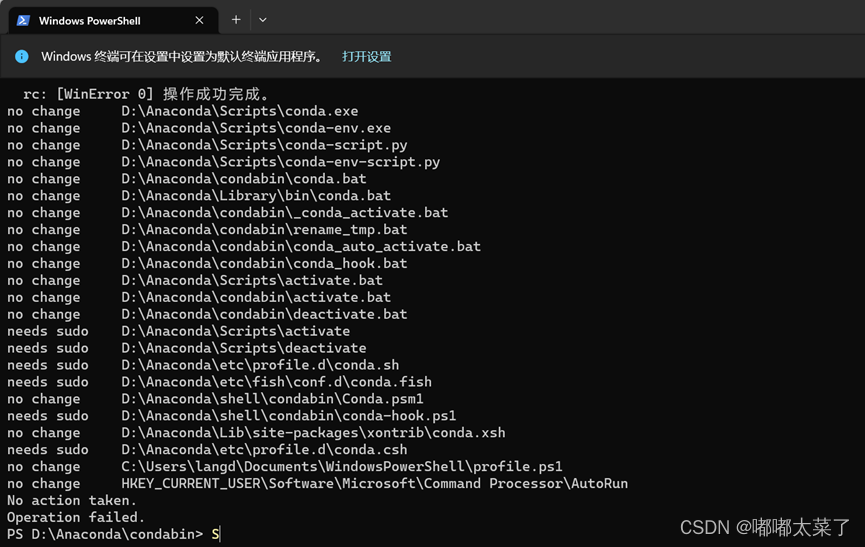
Task: Click path condabin\conda_auto_activate.bat
Action: [301, 246]
